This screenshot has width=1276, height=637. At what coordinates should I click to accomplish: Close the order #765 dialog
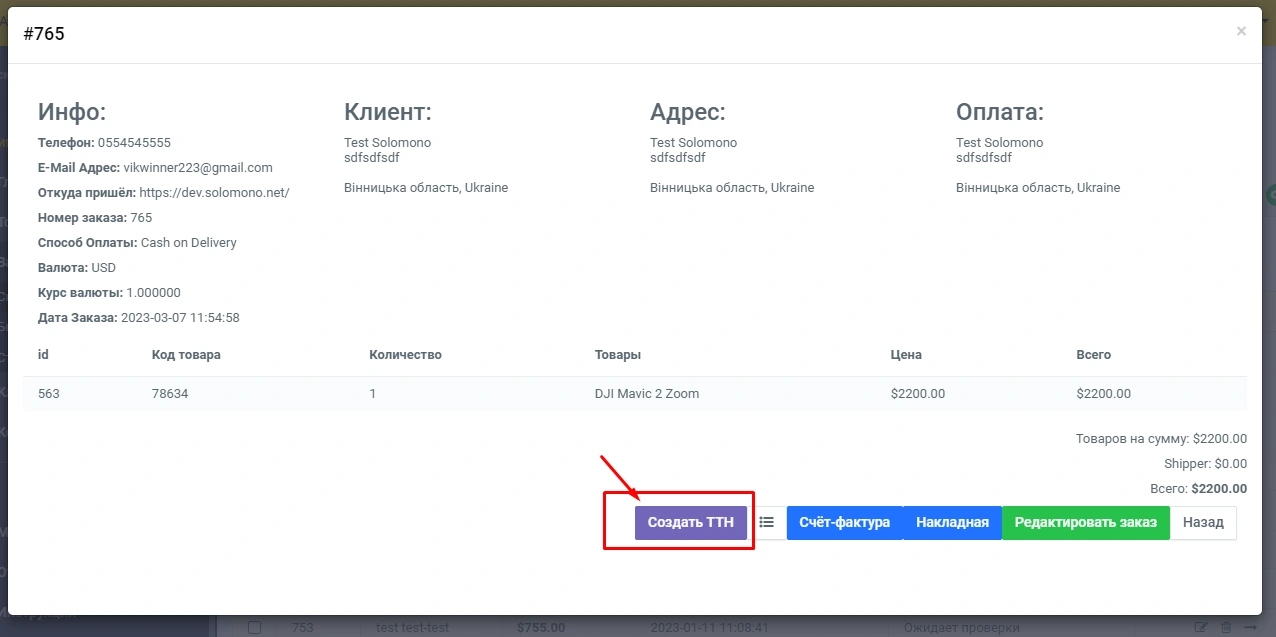[1241, 31]
